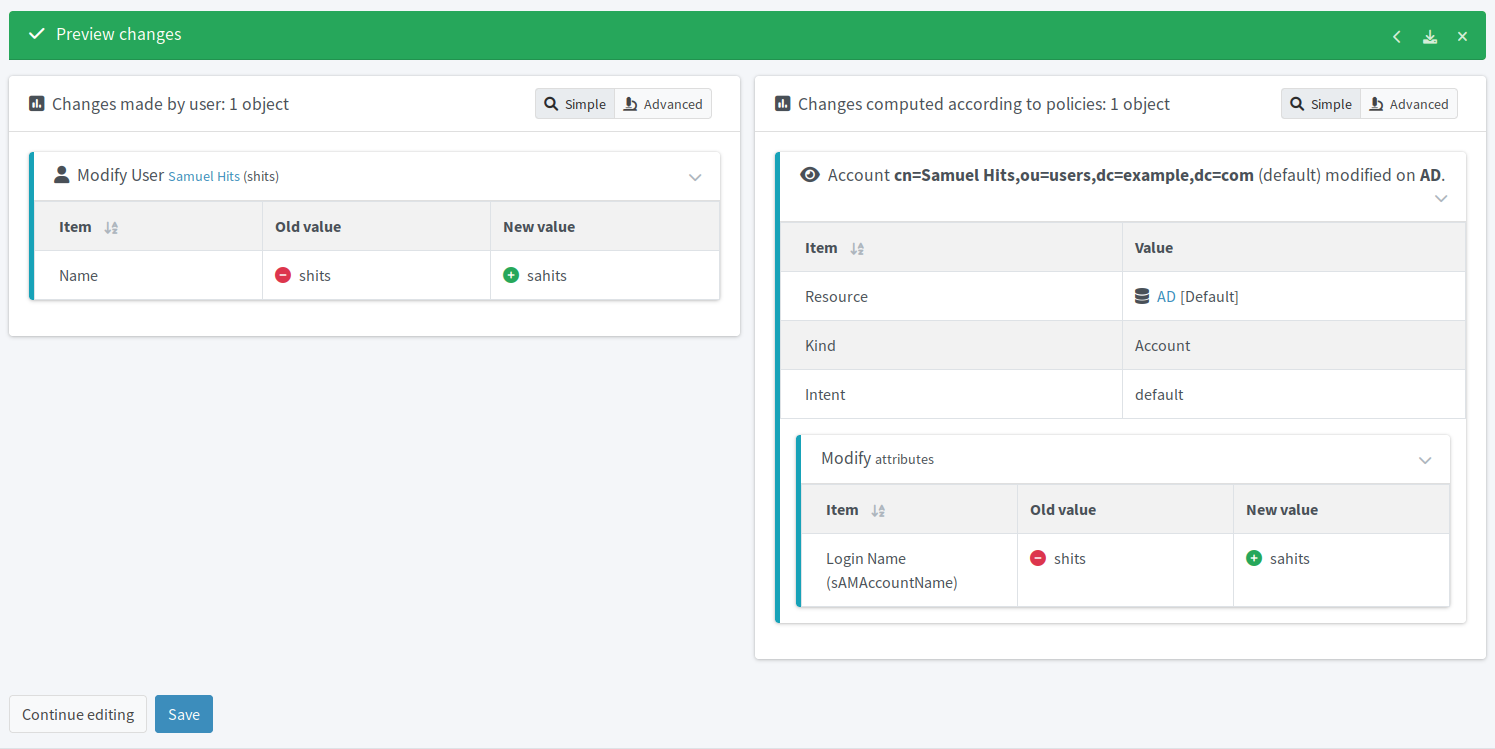
Task: Click the eye icon on the Account change header
Action: [810, 174]
